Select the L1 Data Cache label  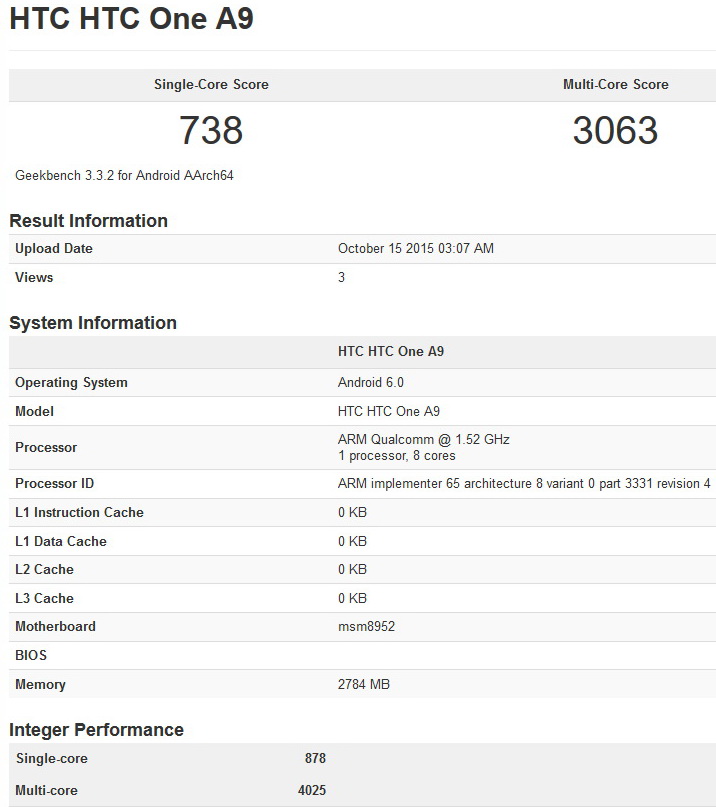61,541
